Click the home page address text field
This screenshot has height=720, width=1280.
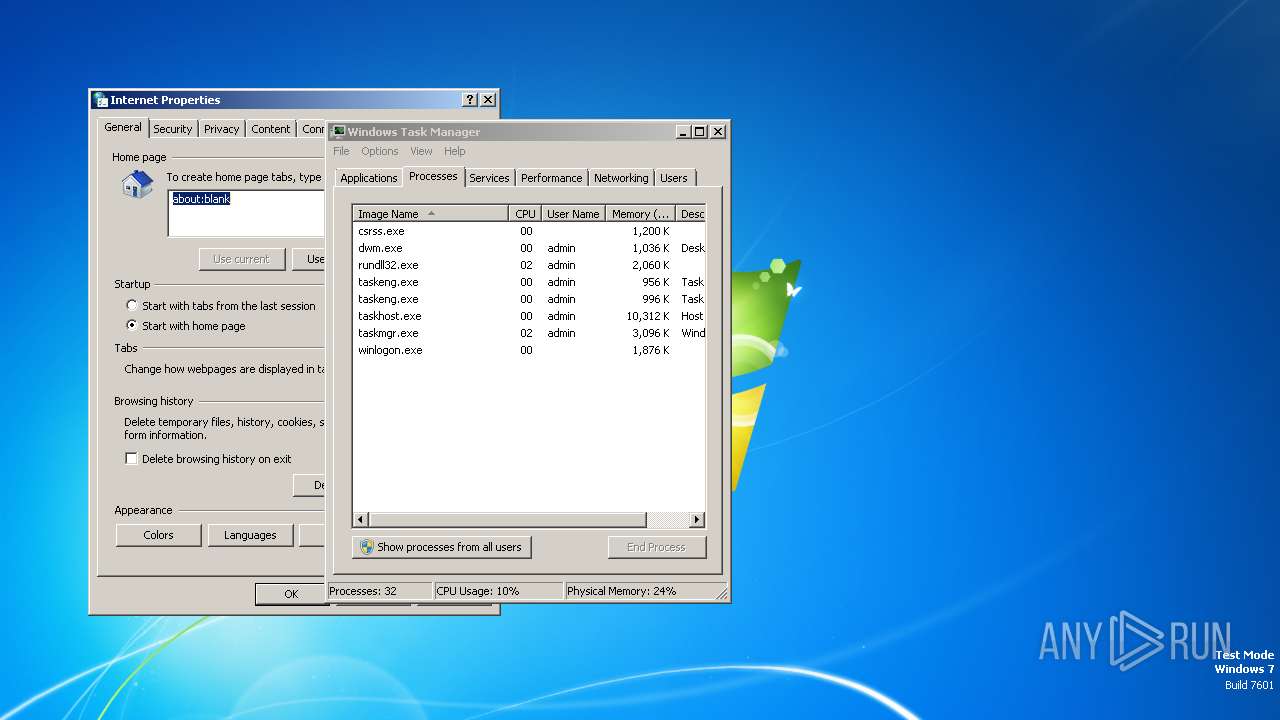pos(246,213)
